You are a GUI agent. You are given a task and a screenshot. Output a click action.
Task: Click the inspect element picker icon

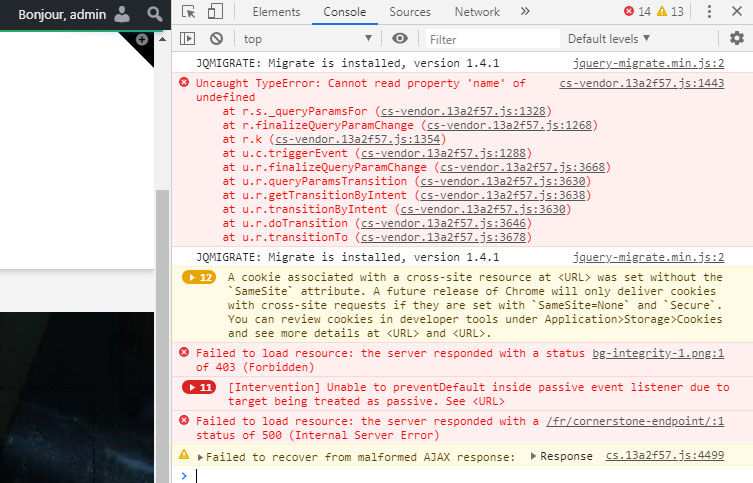(187, 12)
